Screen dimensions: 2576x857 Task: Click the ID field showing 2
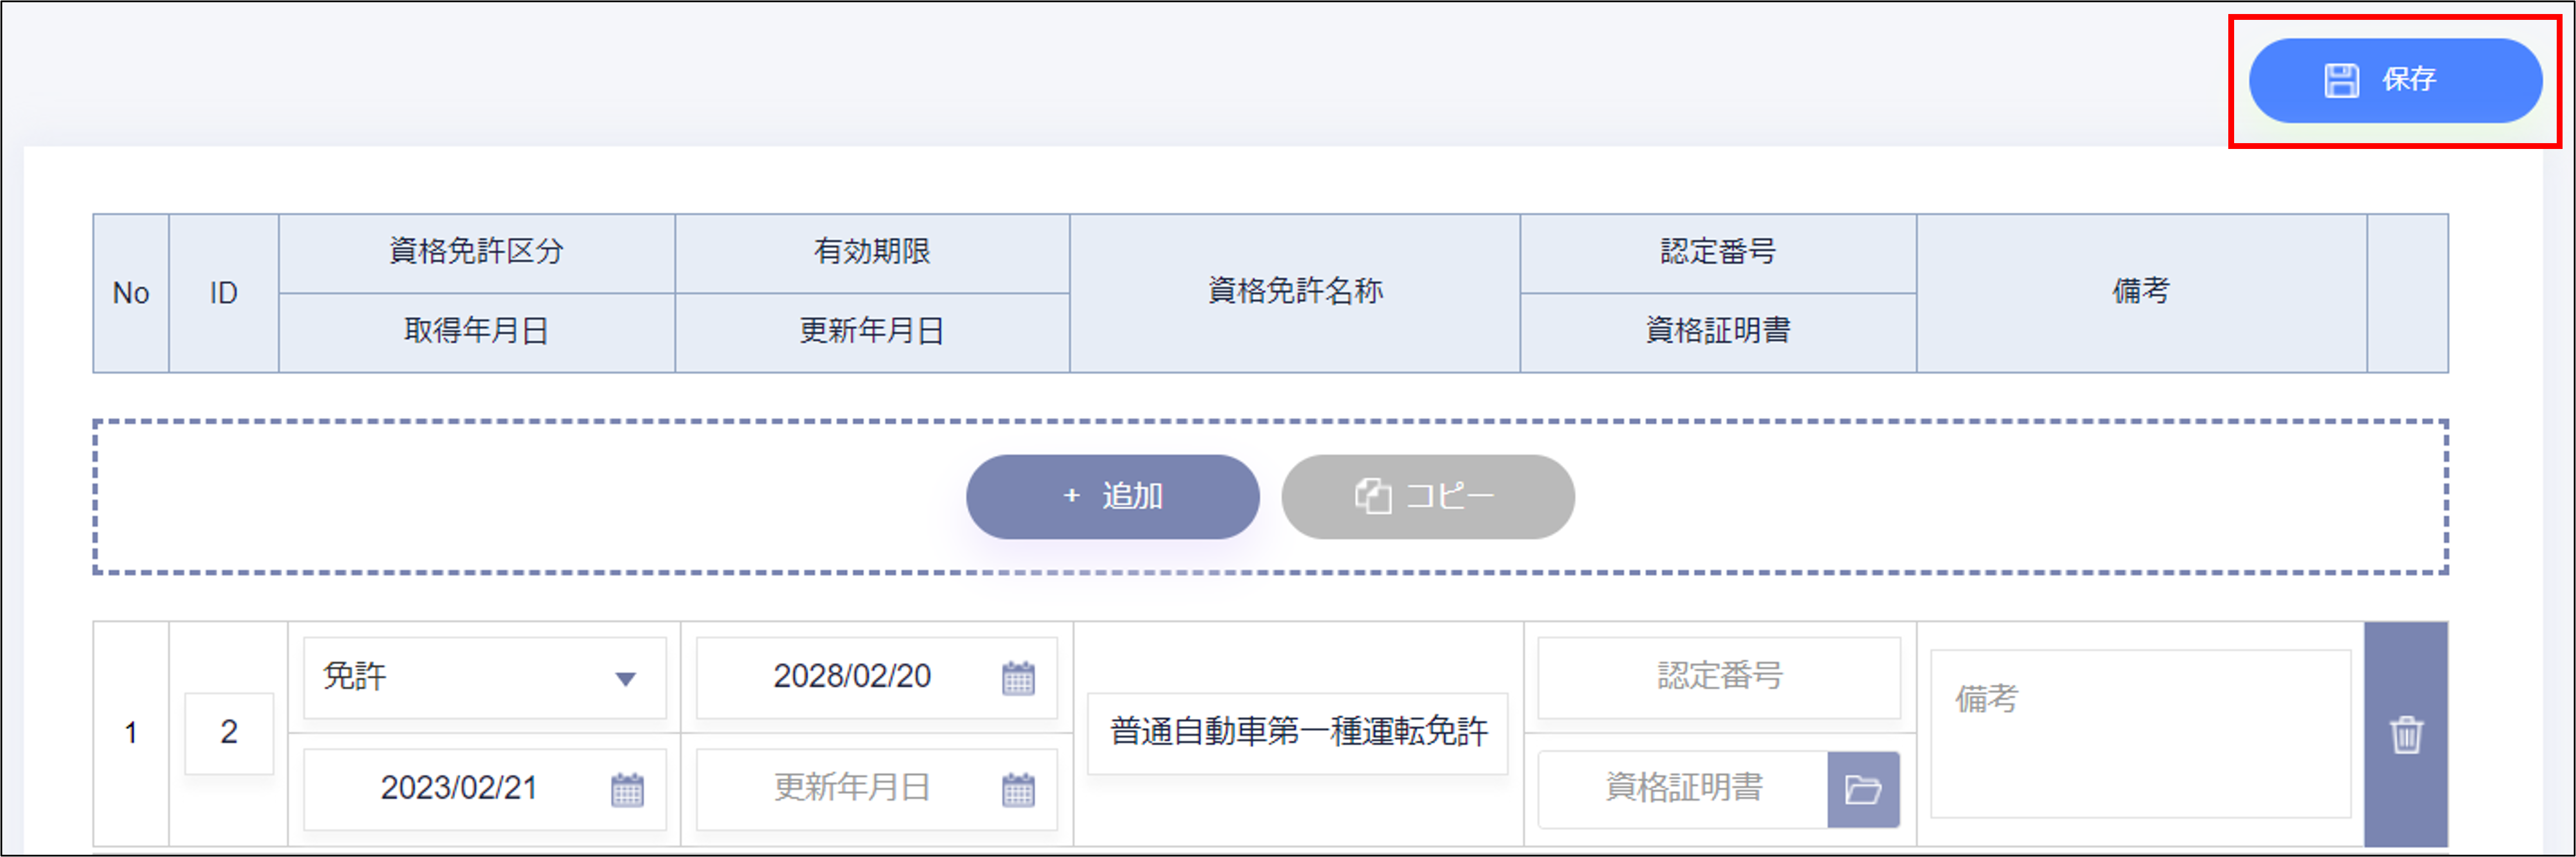229,733
